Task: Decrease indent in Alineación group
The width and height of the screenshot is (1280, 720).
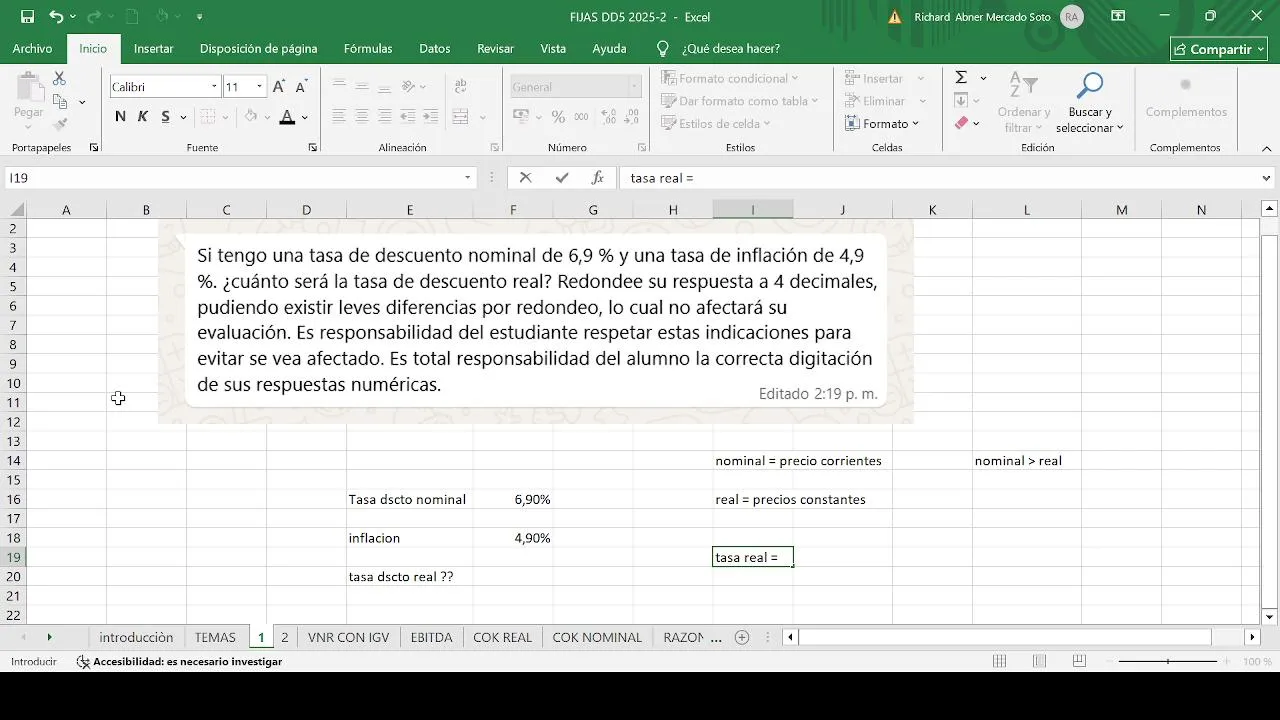Action: coord(409,117)
